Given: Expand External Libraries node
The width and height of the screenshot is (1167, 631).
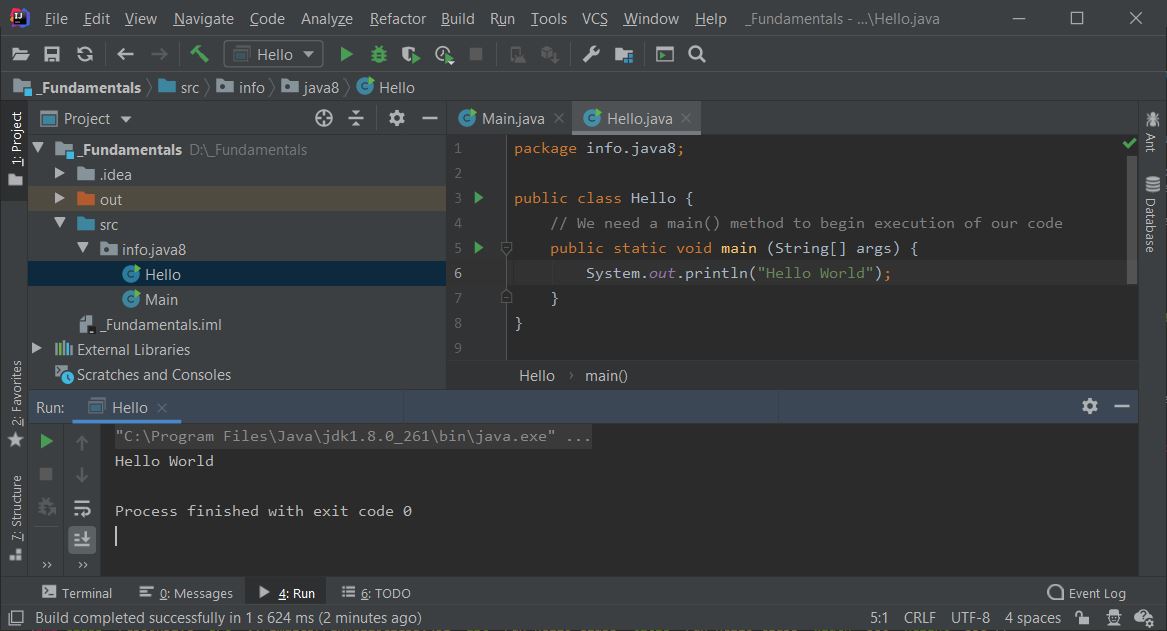Looking at the screenshot, I should click(37, 348).
